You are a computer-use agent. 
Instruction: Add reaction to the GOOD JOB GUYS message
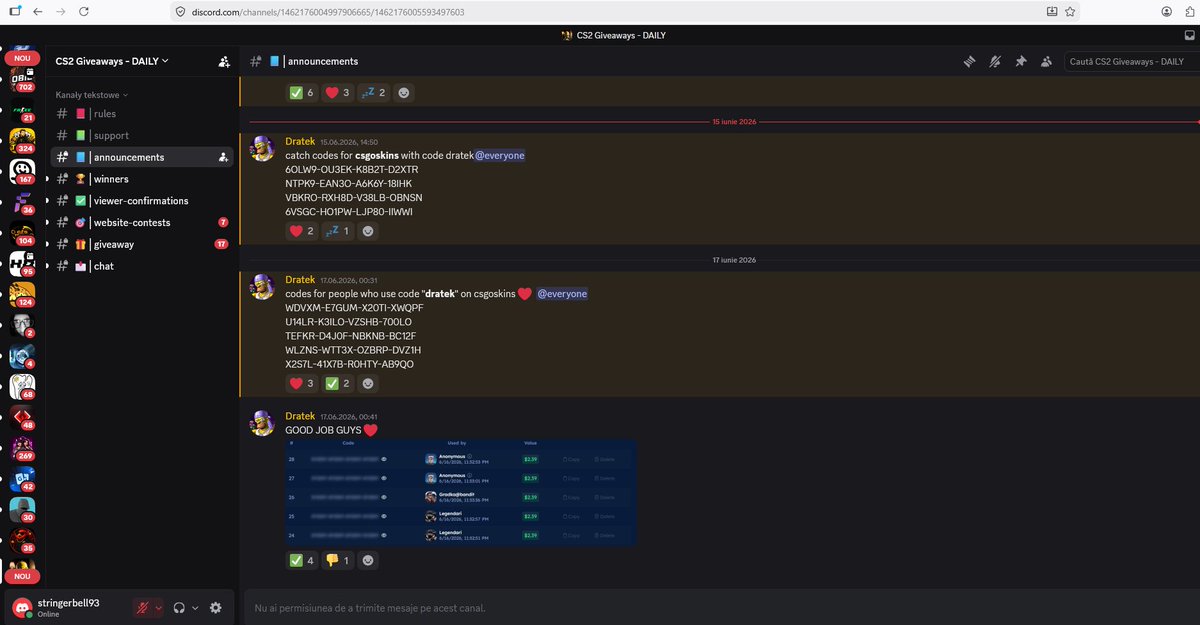coord(369,561)
